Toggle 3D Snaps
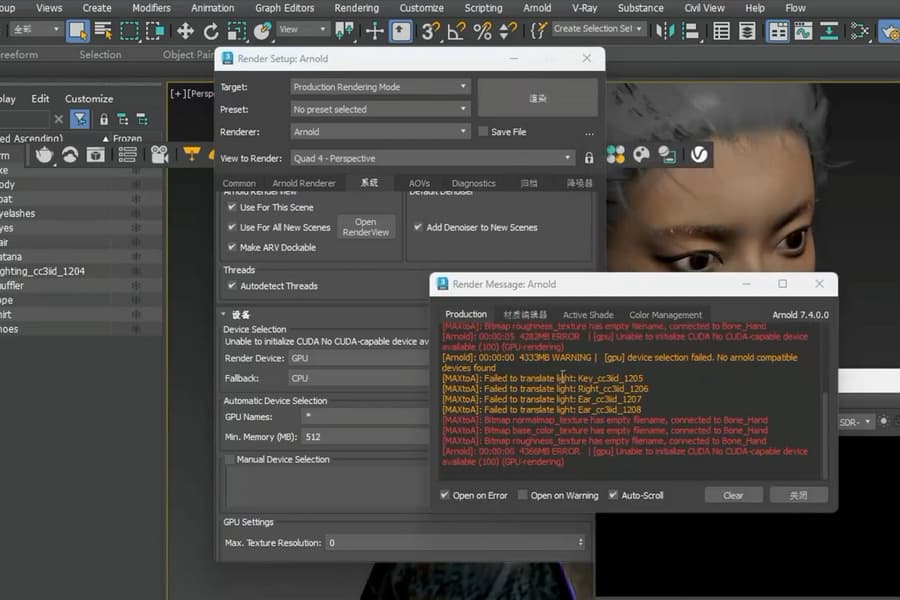Screen dimensions: 900x600 point(430,30)
